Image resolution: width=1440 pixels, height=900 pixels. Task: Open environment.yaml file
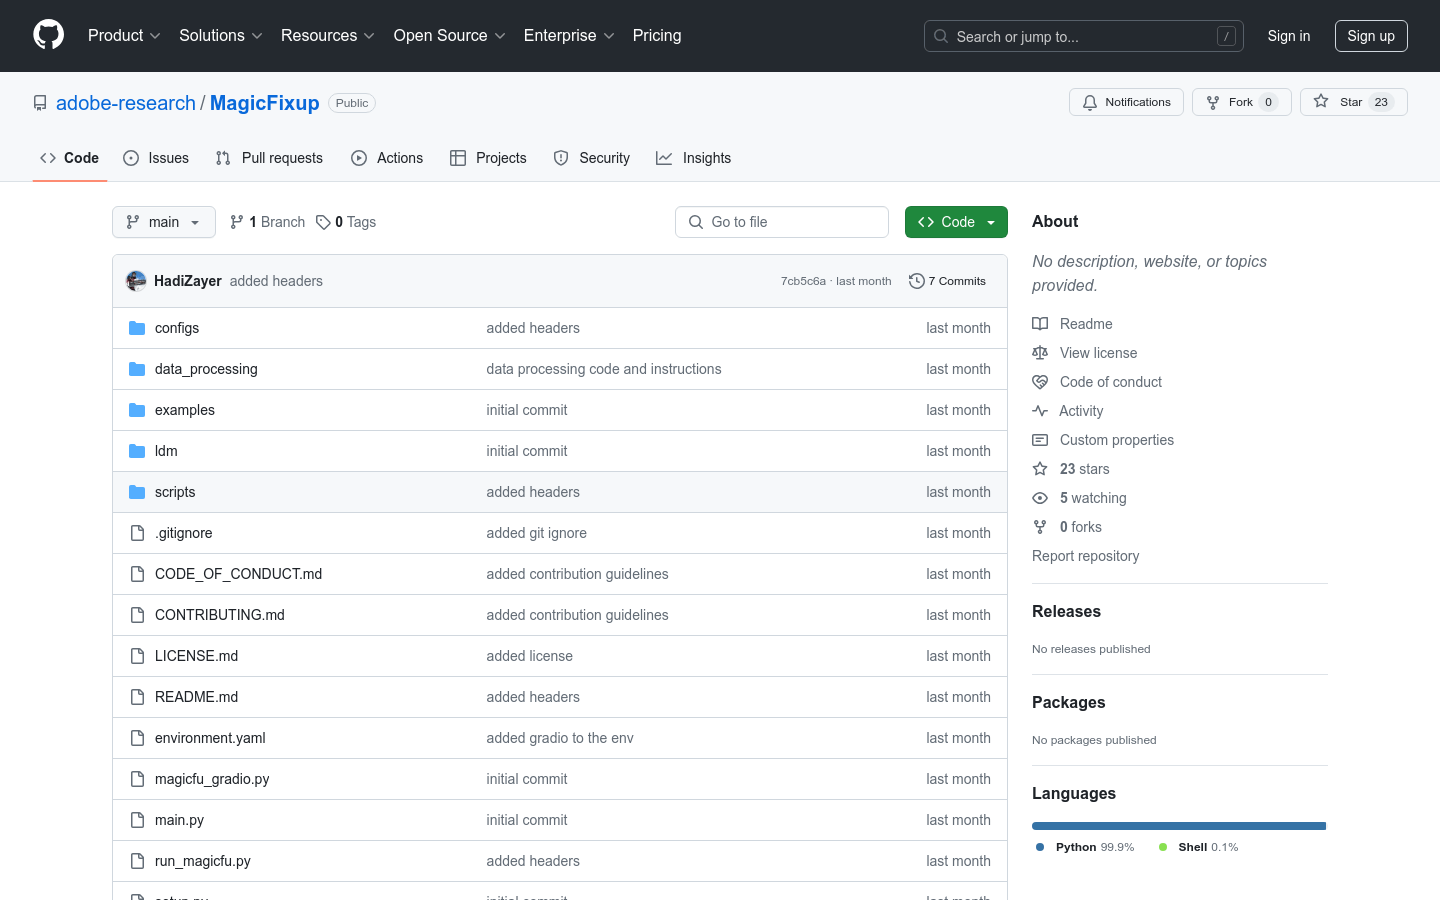210,738
